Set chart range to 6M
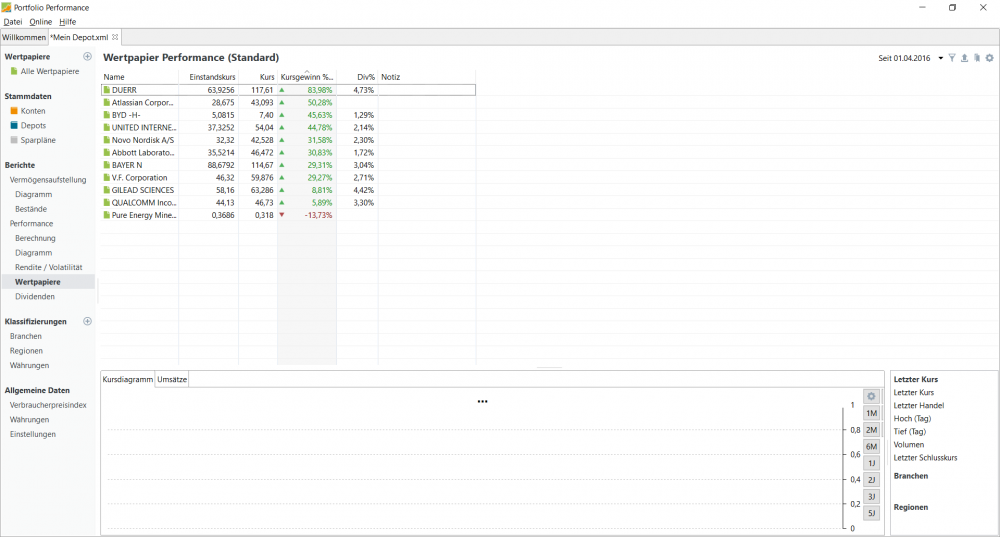The height and width of the screenshot is (537, 1000). [871, 446]
